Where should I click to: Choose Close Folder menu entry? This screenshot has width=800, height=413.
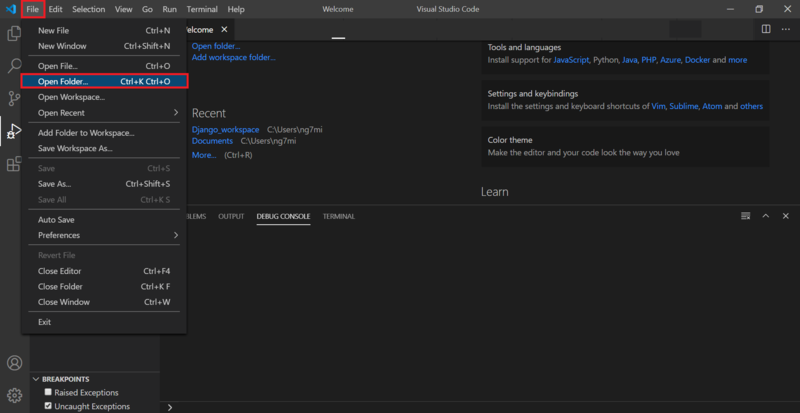point(104,286)
